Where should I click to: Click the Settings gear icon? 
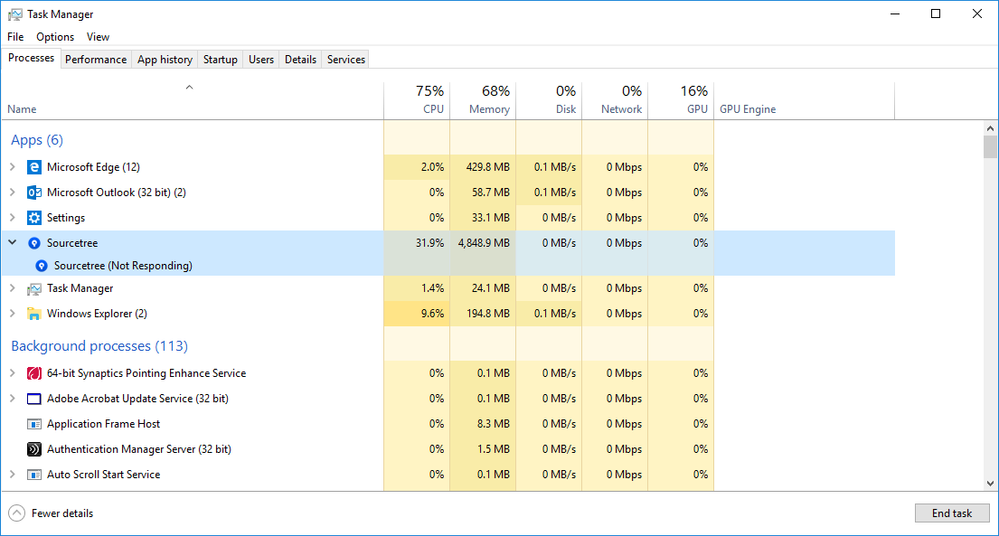click(34, 218)
